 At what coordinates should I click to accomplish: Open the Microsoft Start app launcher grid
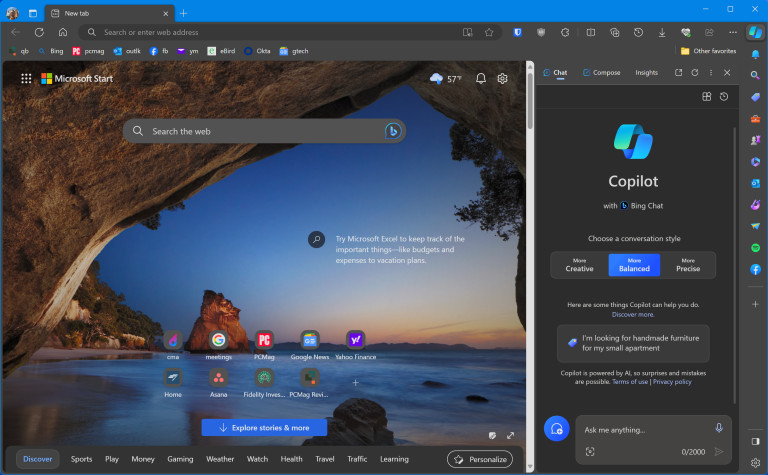pos(26,78)
